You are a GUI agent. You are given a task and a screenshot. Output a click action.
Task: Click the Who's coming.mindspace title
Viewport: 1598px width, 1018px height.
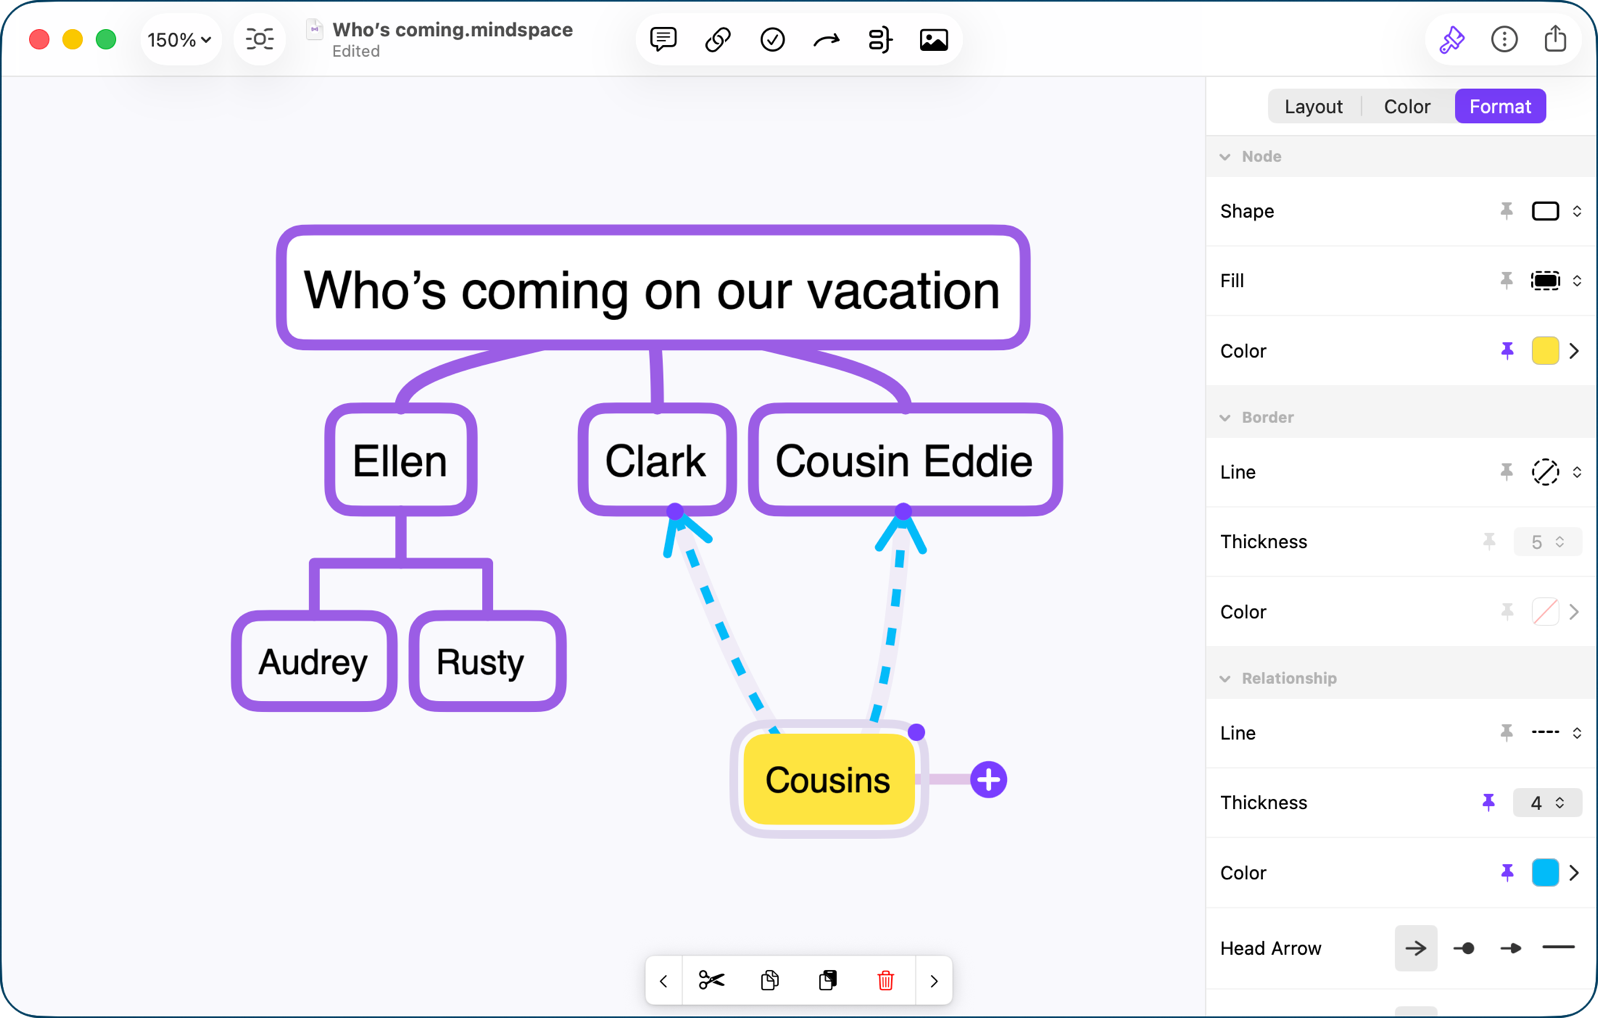click(453, 30)
